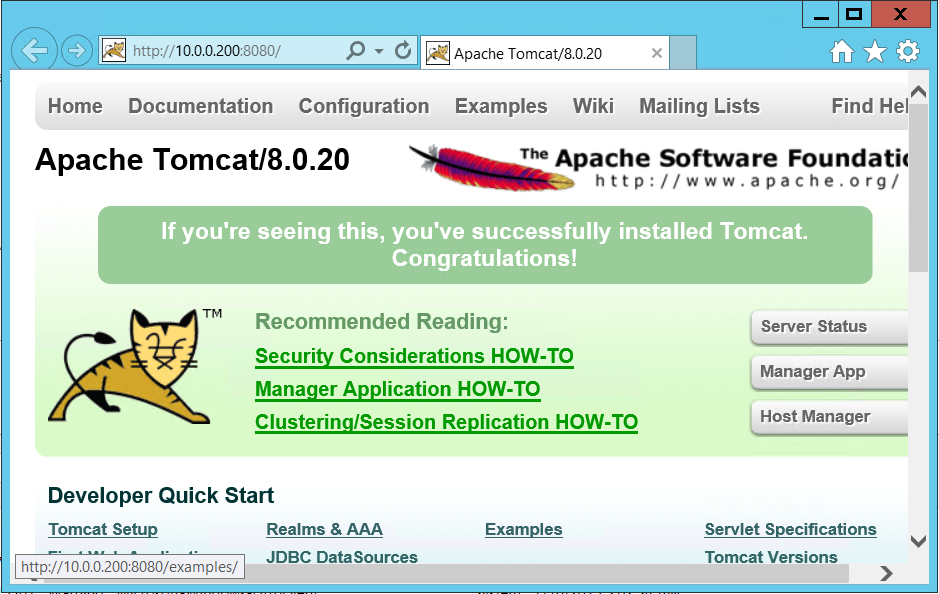Open the JDBC DataSources link
The image size is (939, 594).
point(342,557)
